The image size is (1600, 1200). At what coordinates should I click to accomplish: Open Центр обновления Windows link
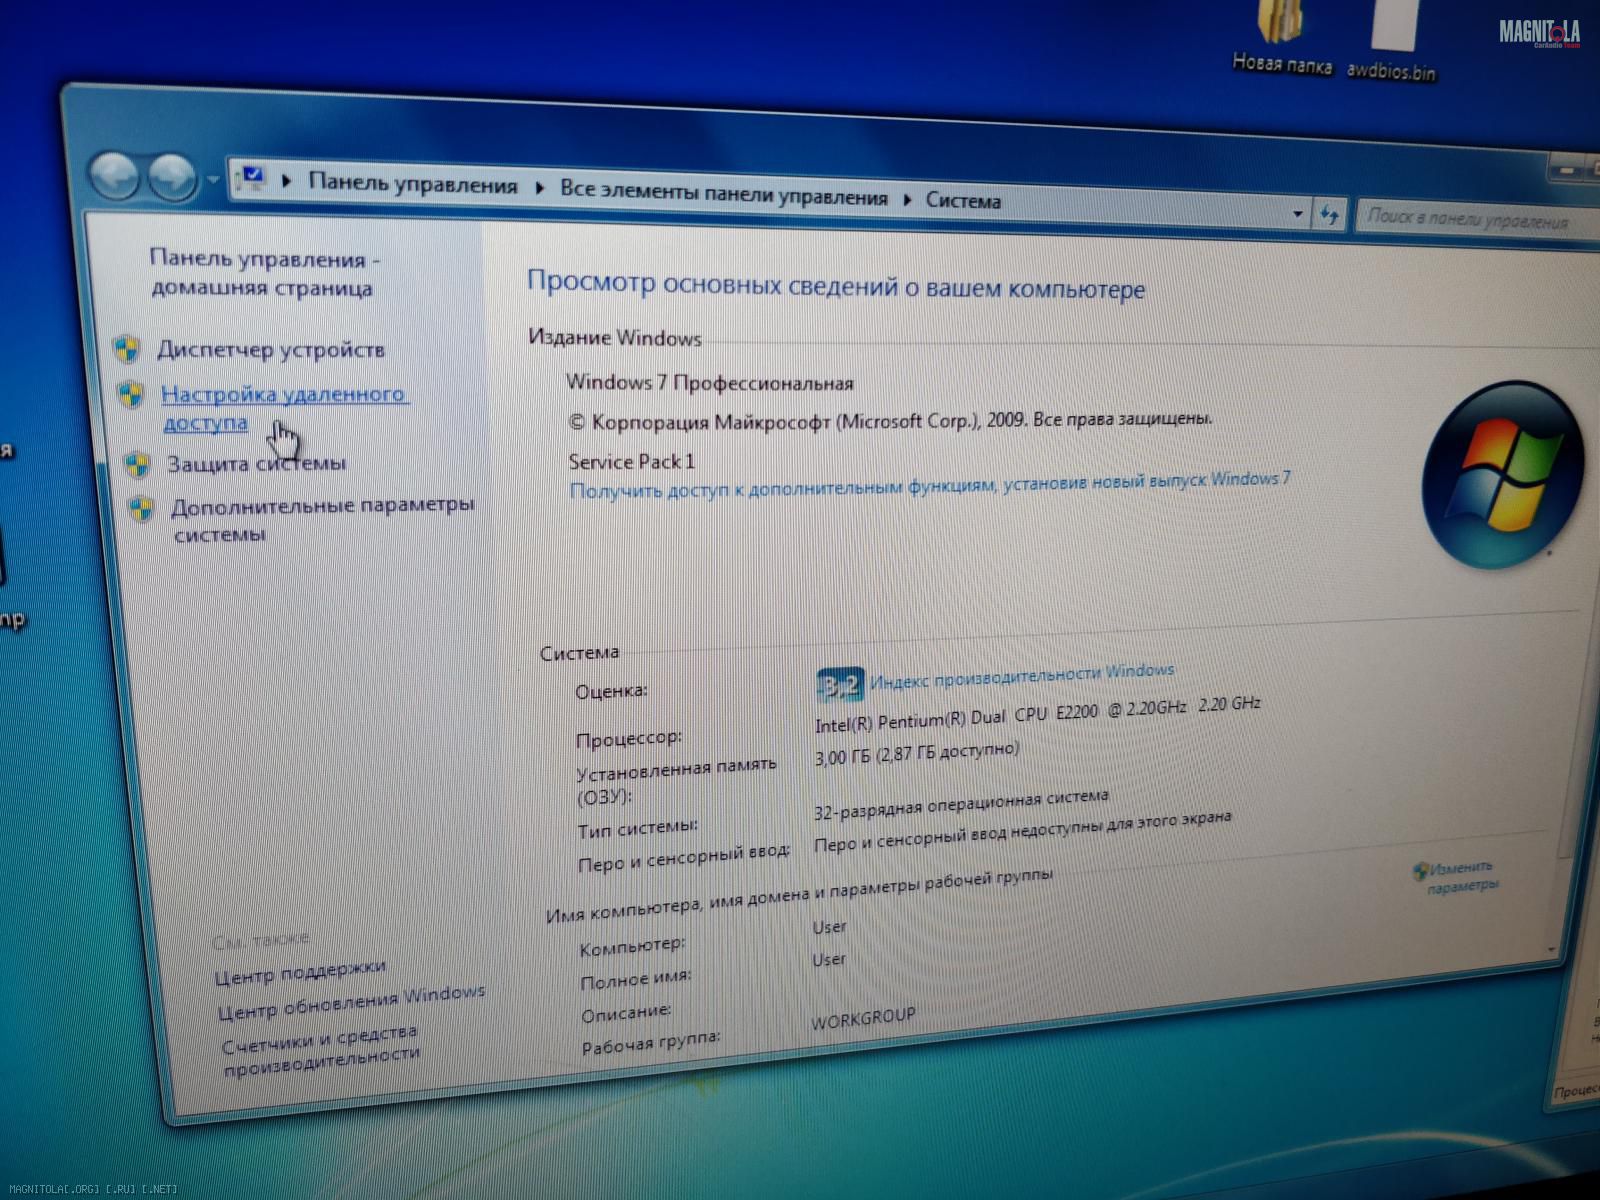tap(351, 1002)
